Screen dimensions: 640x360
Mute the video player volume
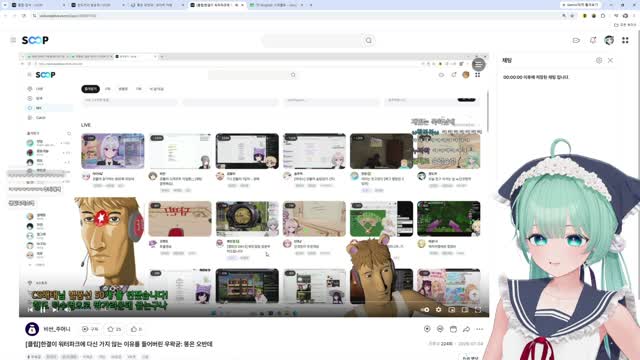(x=67, y=310)
